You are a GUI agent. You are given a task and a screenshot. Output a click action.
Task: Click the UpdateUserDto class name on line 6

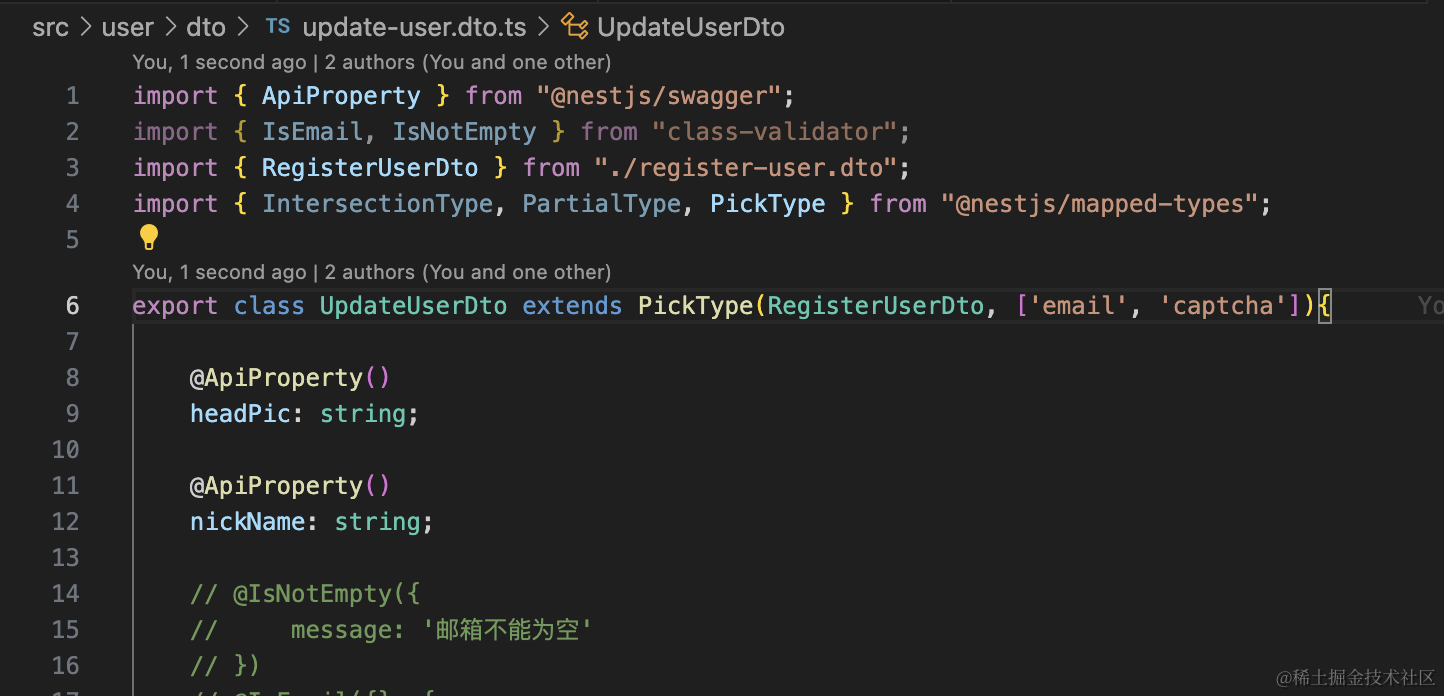[413, 306]
